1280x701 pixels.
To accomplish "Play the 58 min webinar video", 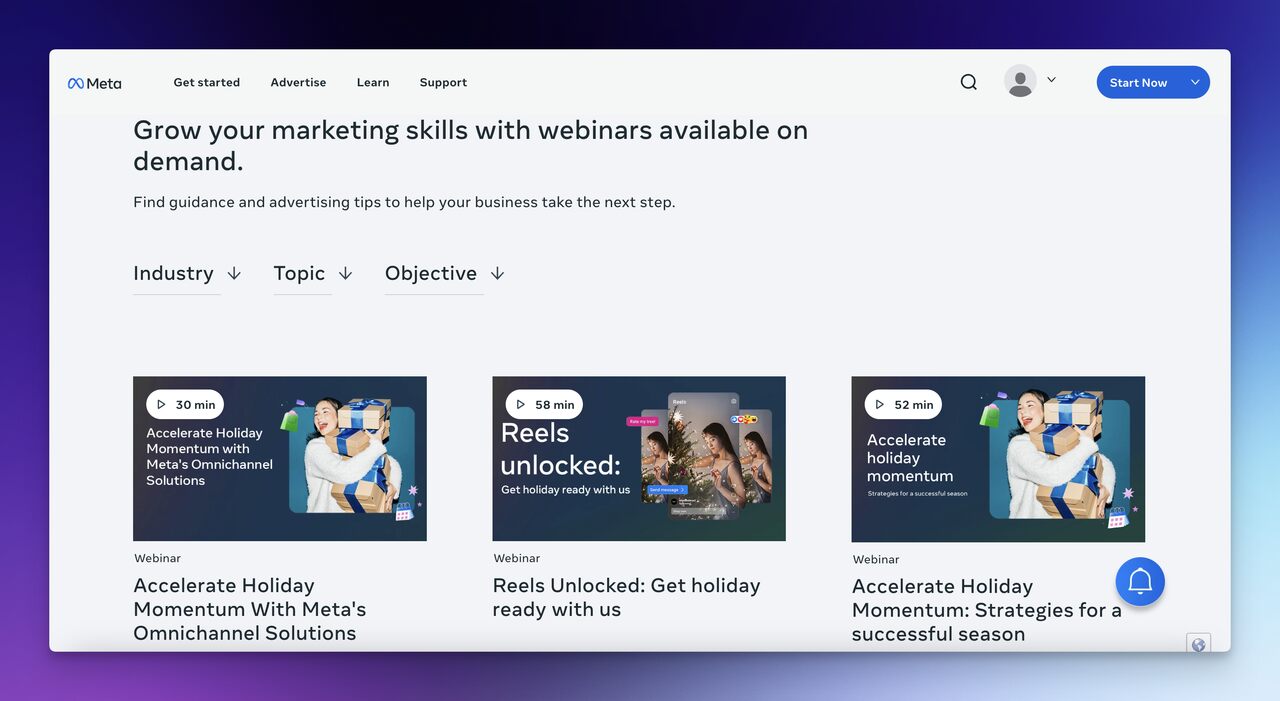I will pyautogui.click(x=544, y=404).
